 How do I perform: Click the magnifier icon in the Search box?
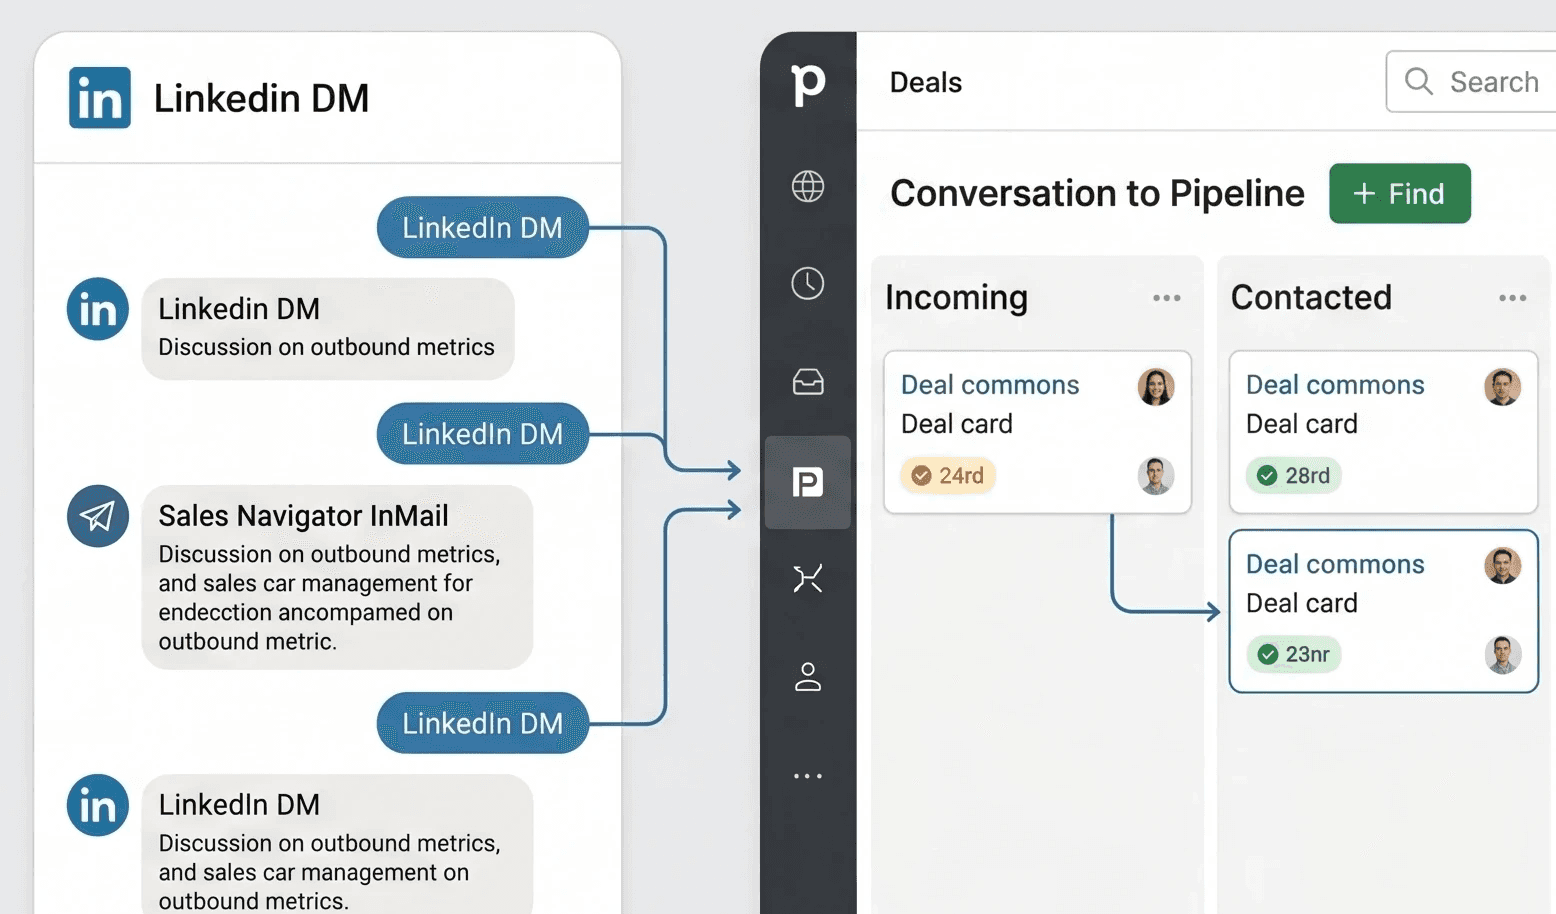(x=1418, y=81)
